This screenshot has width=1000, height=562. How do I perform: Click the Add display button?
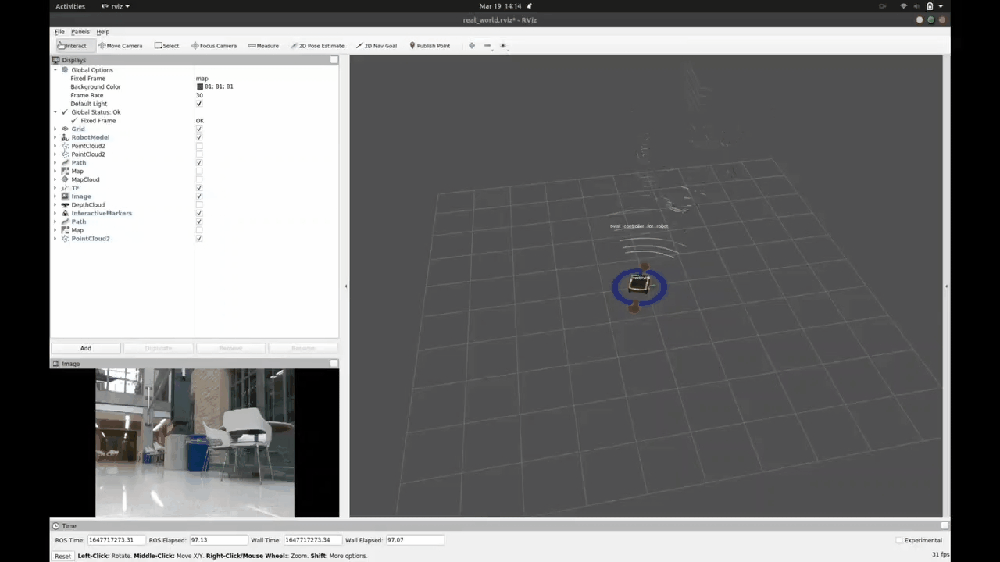86,348
